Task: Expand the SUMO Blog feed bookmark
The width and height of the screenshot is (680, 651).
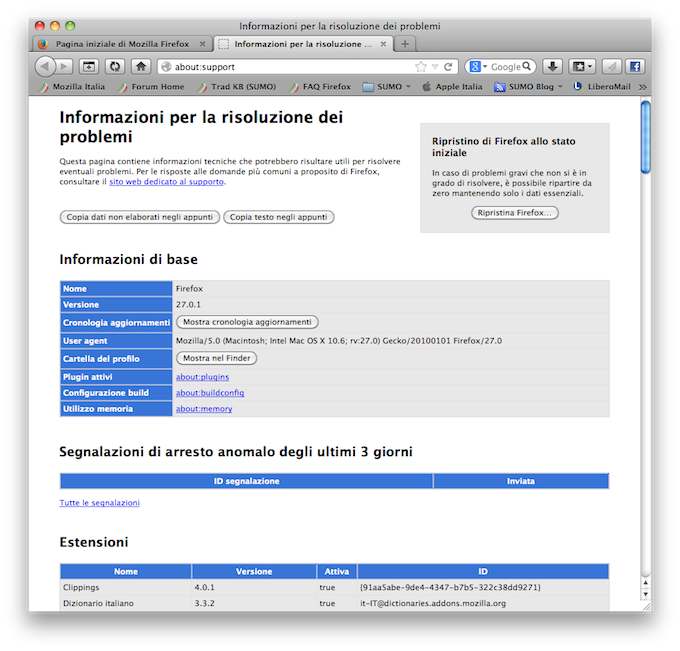Action: click(x=528, y=87)
